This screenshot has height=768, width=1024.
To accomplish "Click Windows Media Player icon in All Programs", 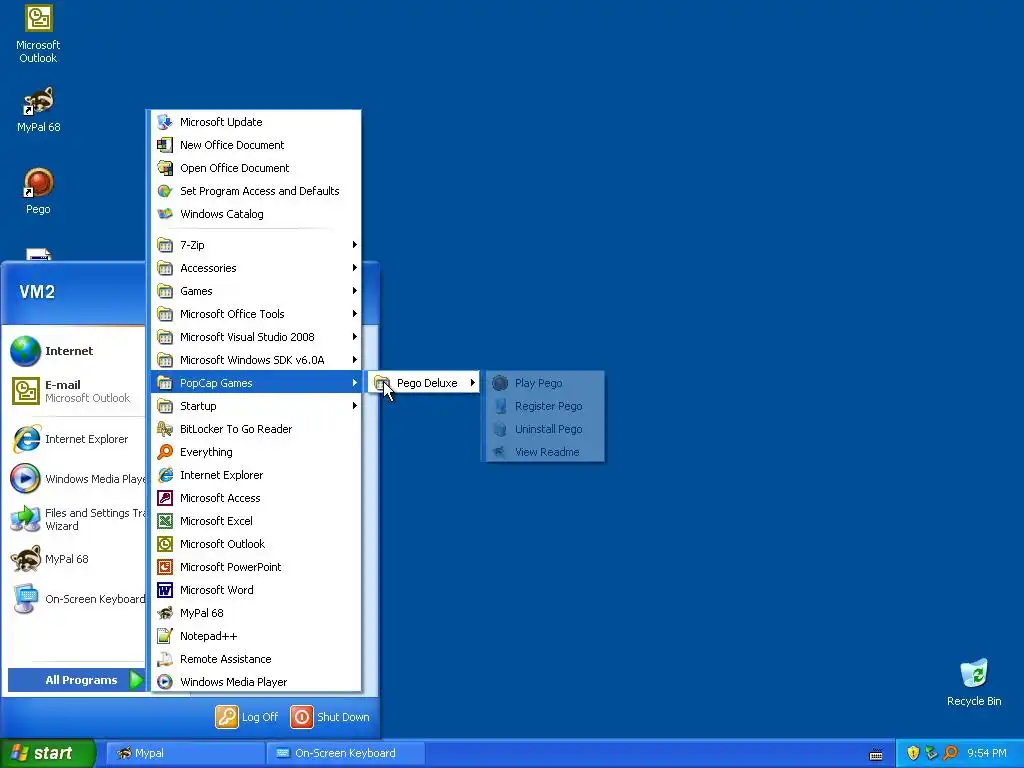I will point(165,682).
